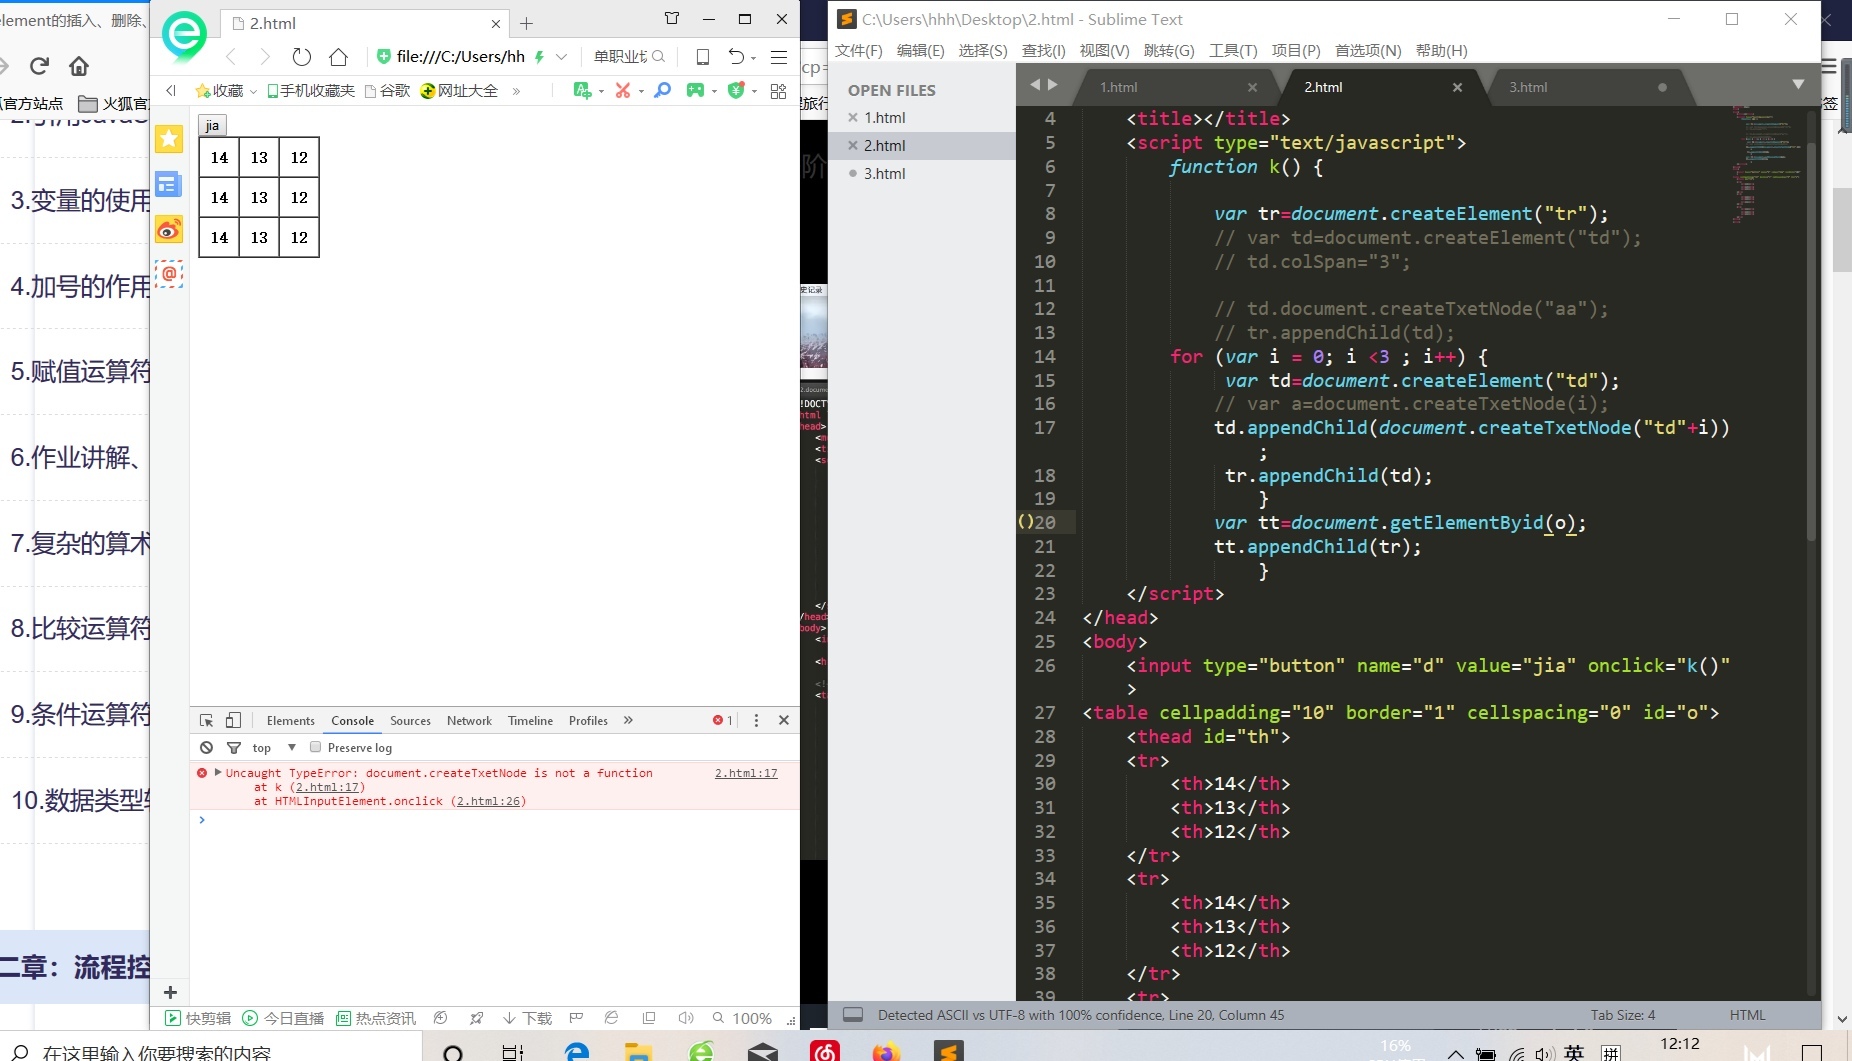Click the green shield wallet icon
Viewport: 1852px width, 1061px height.
[x=736, y=91]
